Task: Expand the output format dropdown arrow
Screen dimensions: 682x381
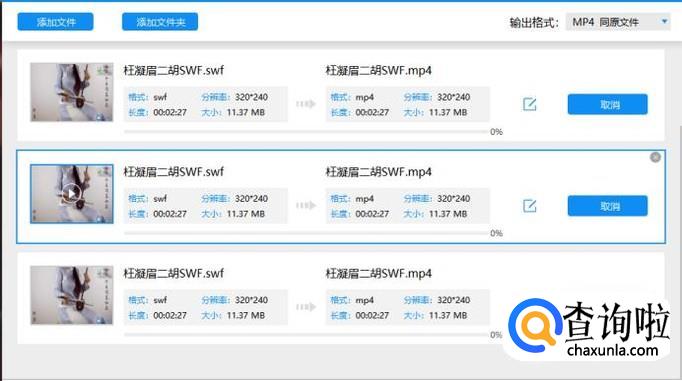Action: 664,21
